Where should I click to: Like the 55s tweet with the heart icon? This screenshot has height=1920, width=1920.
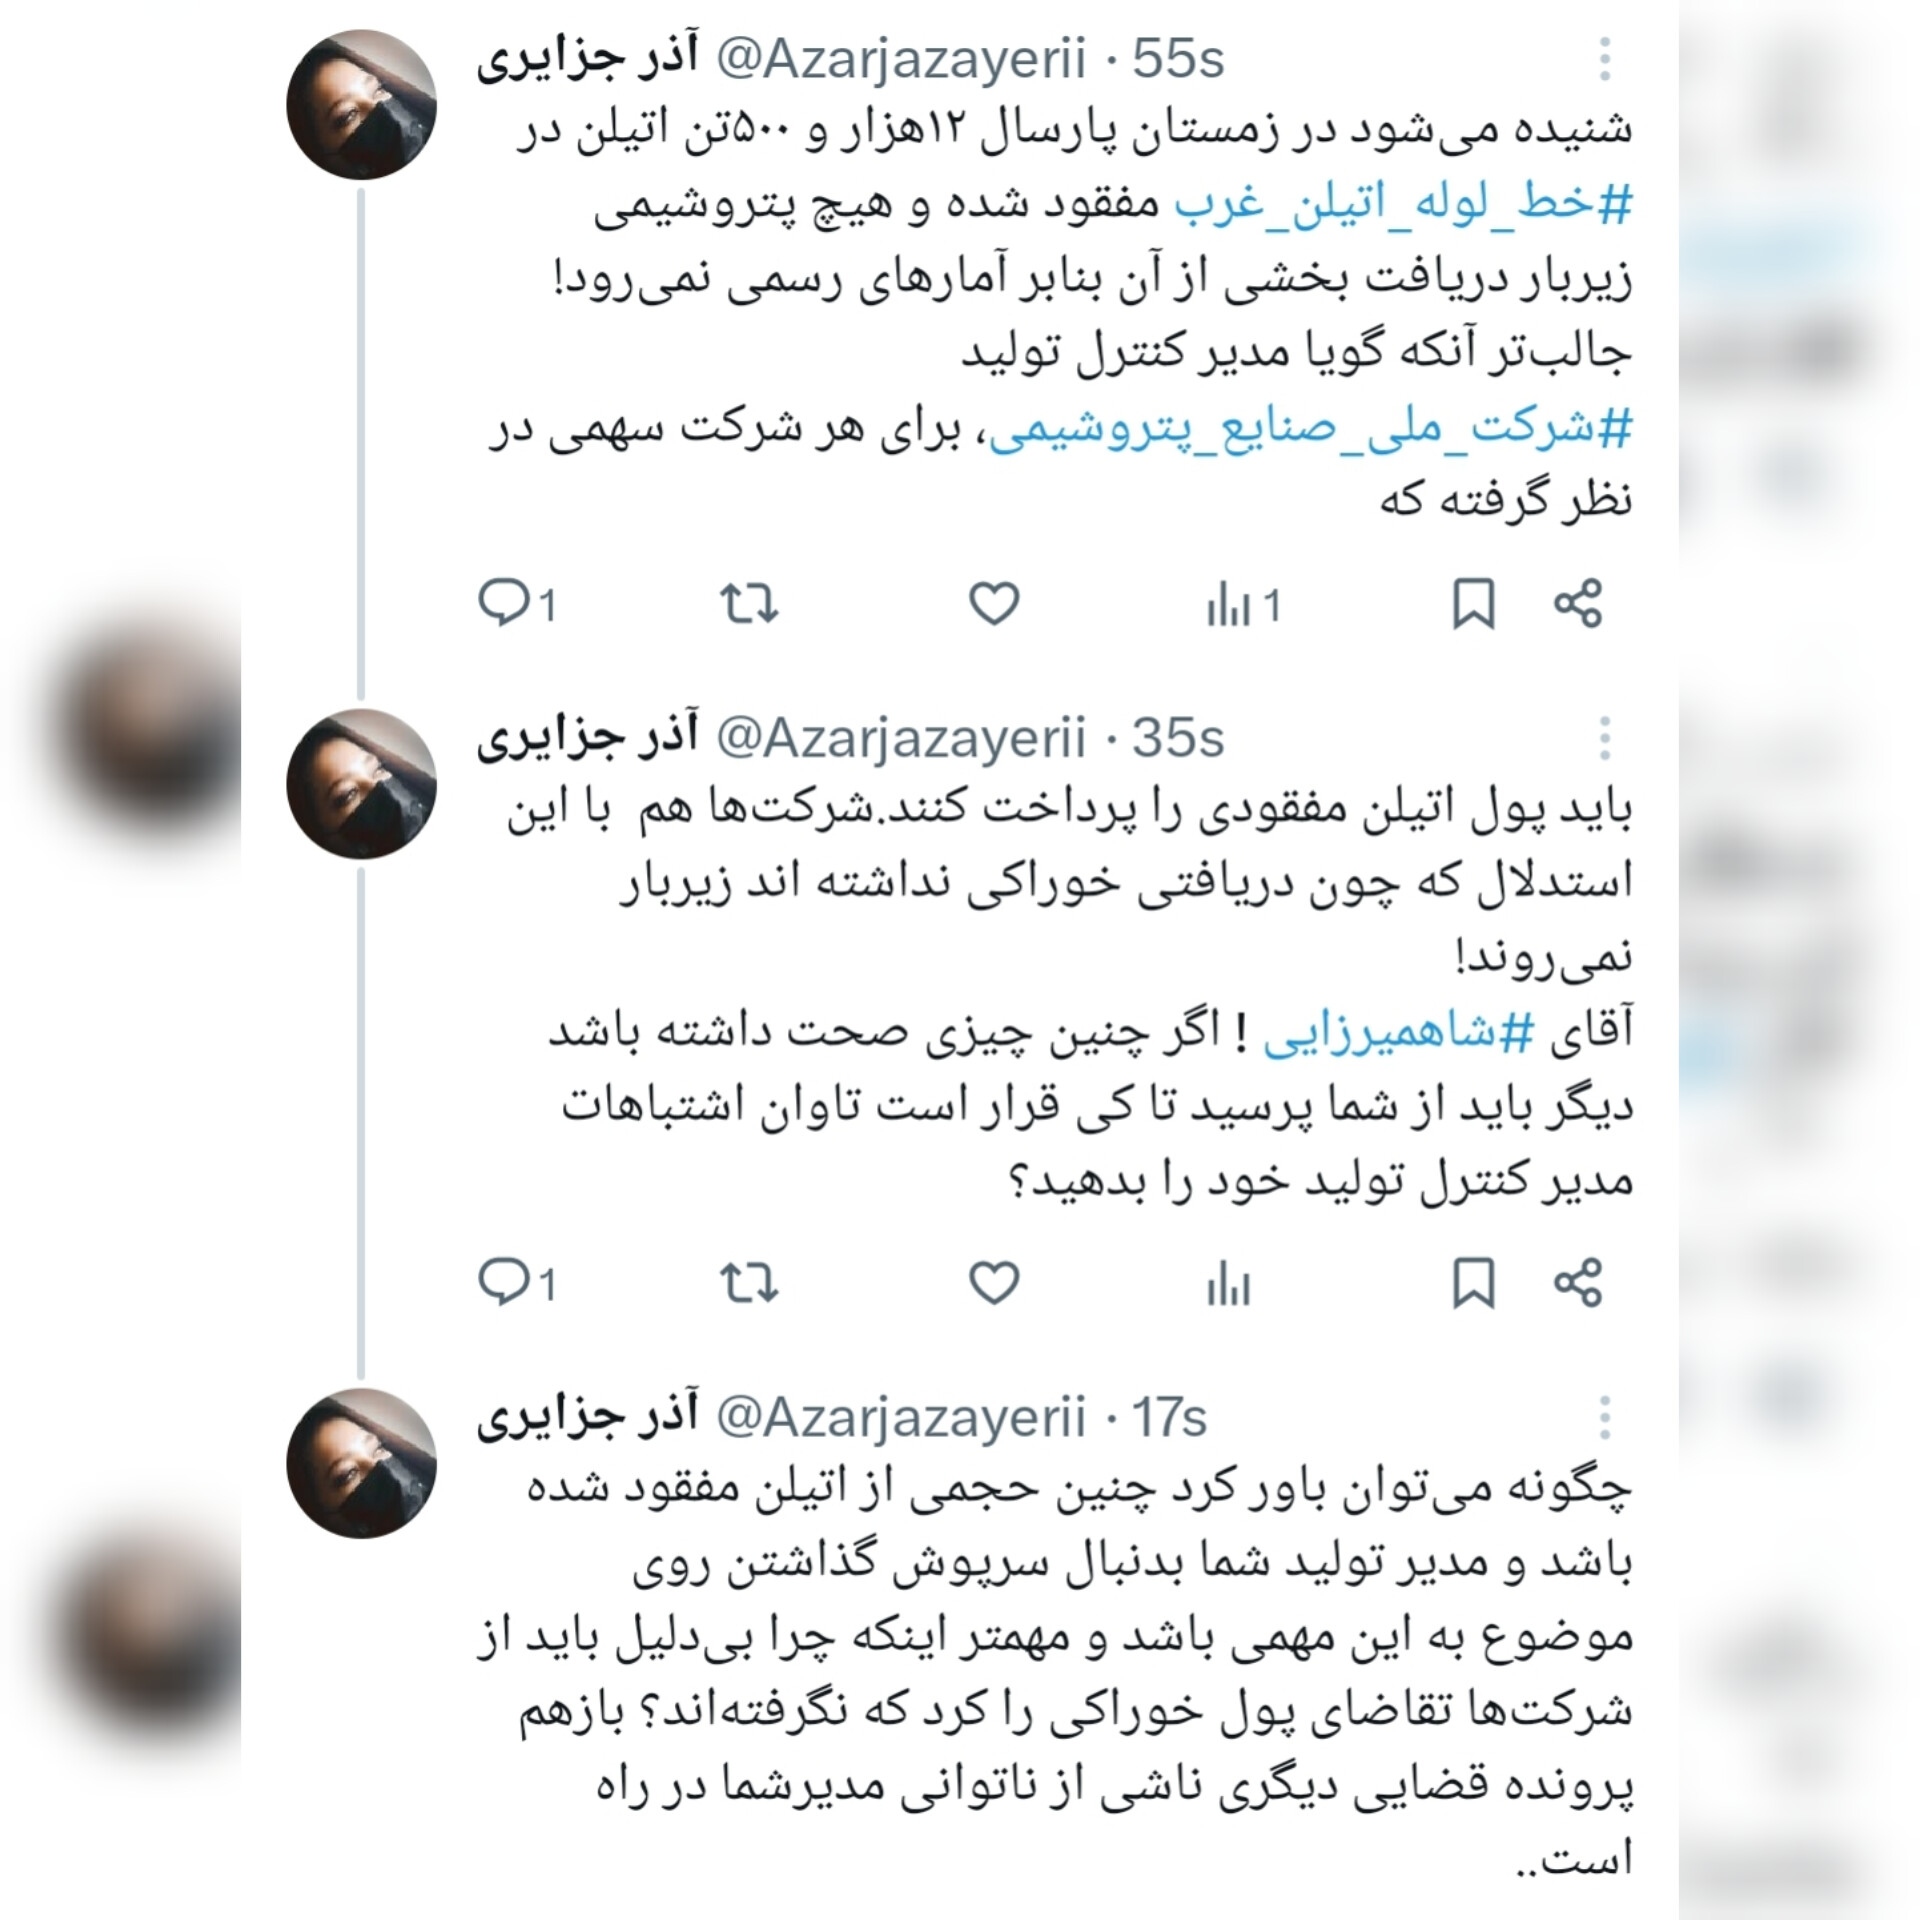click(994, 604)
